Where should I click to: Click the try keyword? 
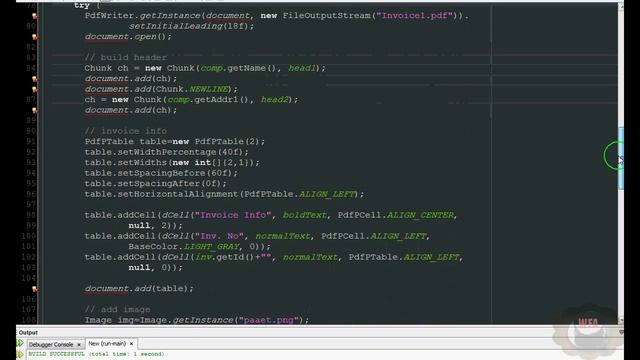[x=82, y=5]
